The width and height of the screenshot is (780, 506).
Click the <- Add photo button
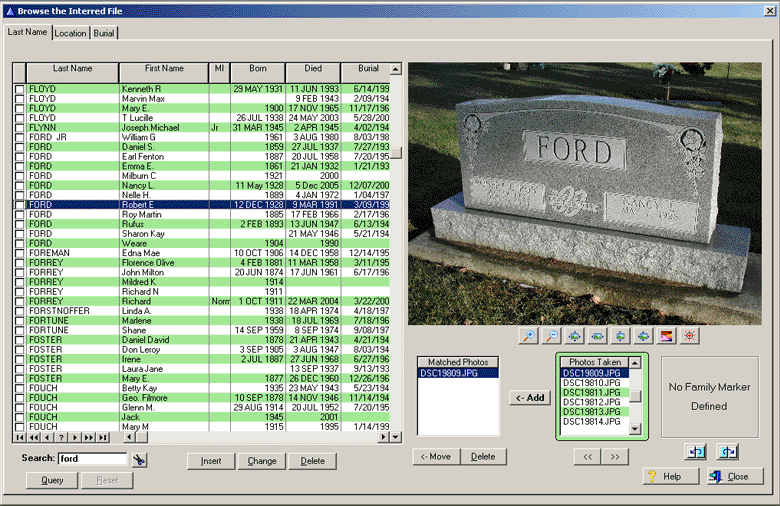pos(529,398)
